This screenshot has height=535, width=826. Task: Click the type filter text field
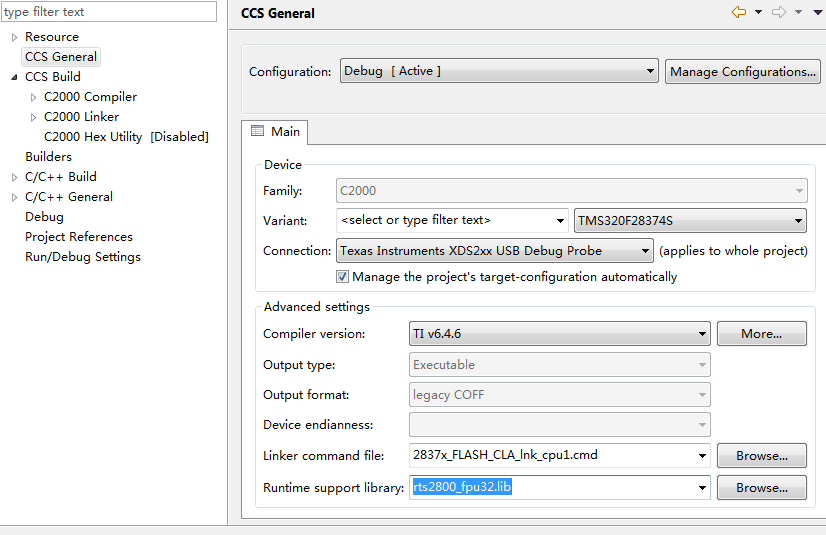click(x=108, y=12)
